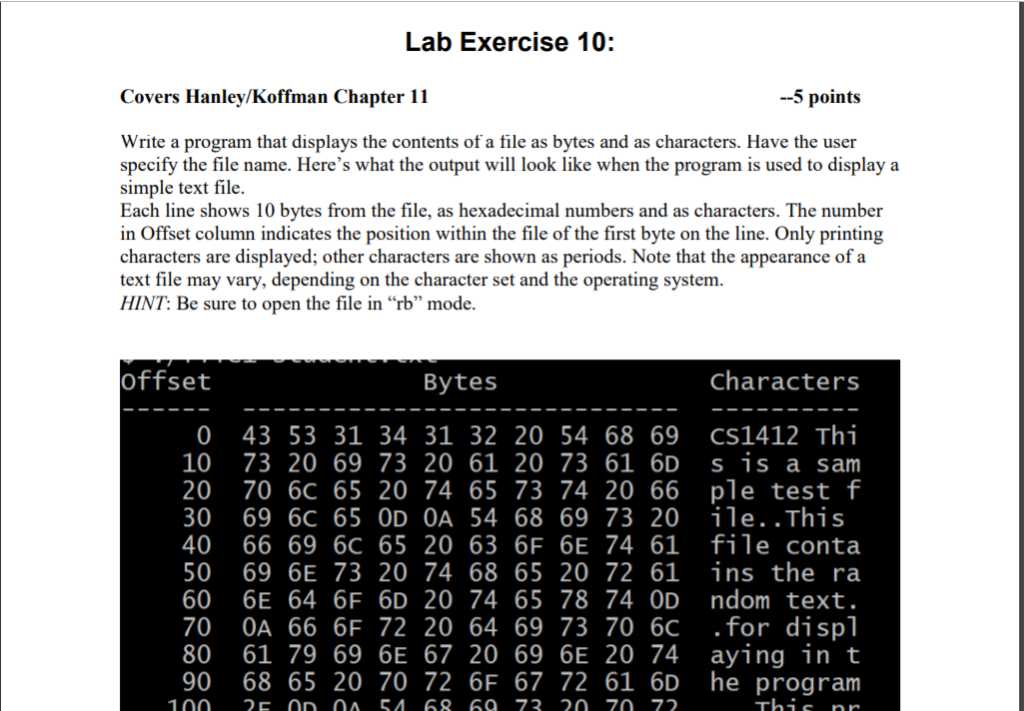Click the offset value "0" in first row
The width and height of the screenshot is (1024, 711).
(204, 435)
